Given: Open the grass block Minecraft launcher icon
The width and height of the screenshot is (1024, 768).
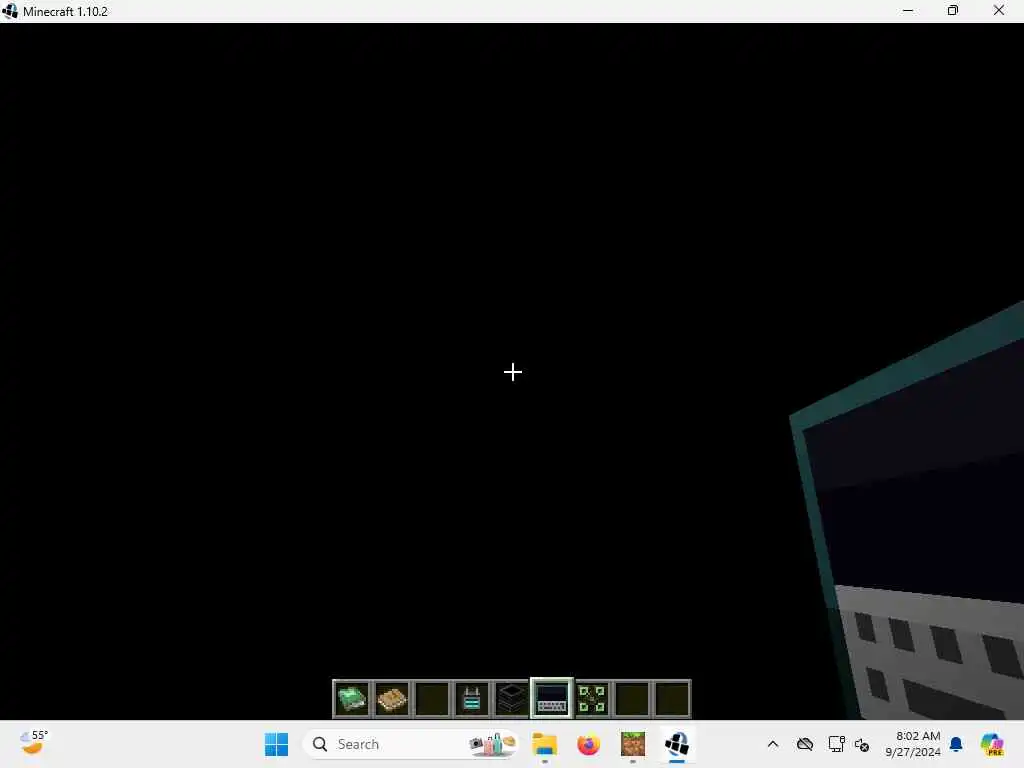Looking at the screenshot, I should tap(633, 744).
